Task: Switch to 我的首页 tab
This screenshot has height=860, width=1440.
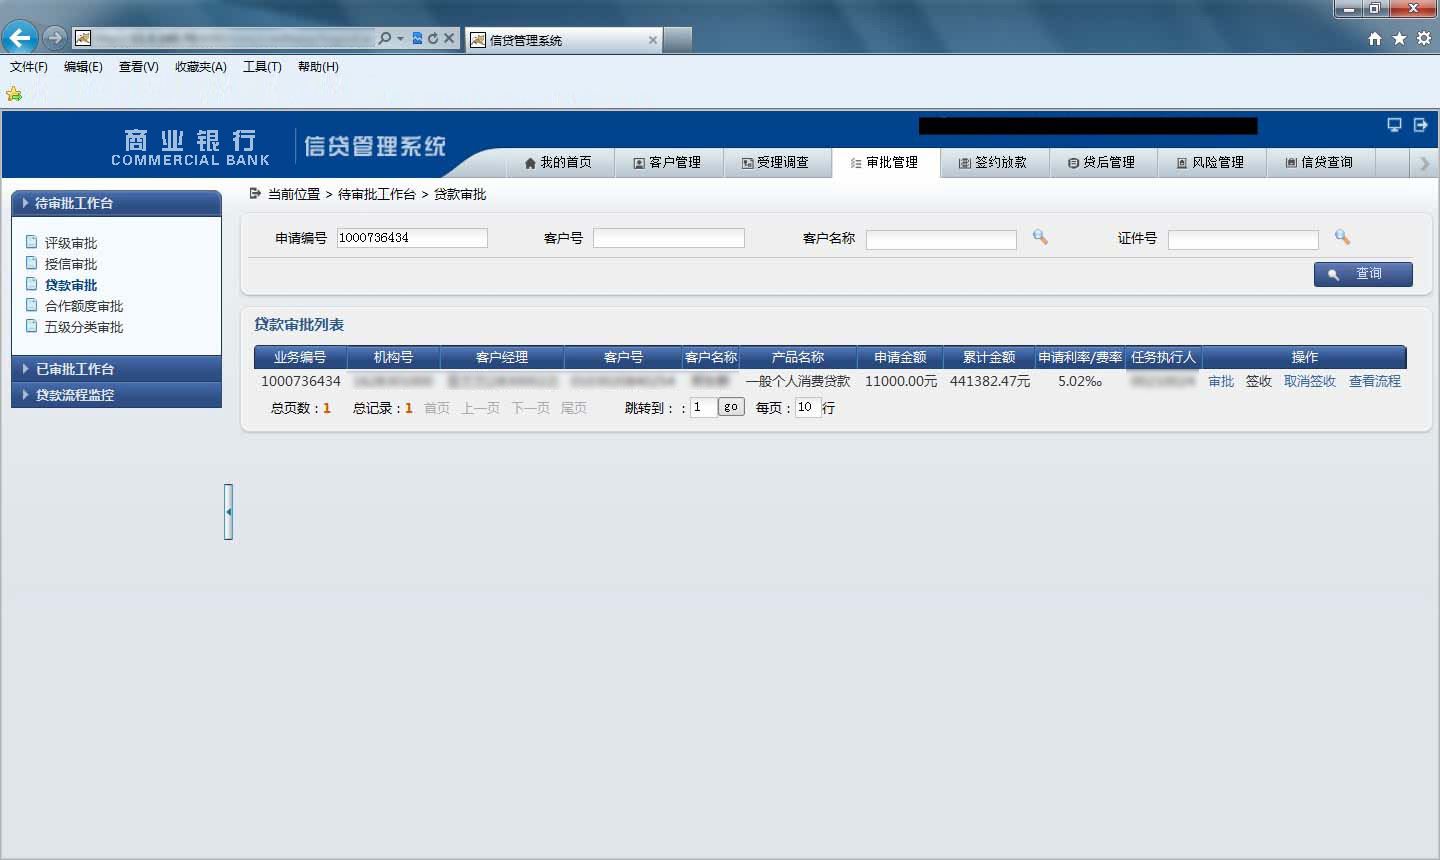Action: pos(558,162)
